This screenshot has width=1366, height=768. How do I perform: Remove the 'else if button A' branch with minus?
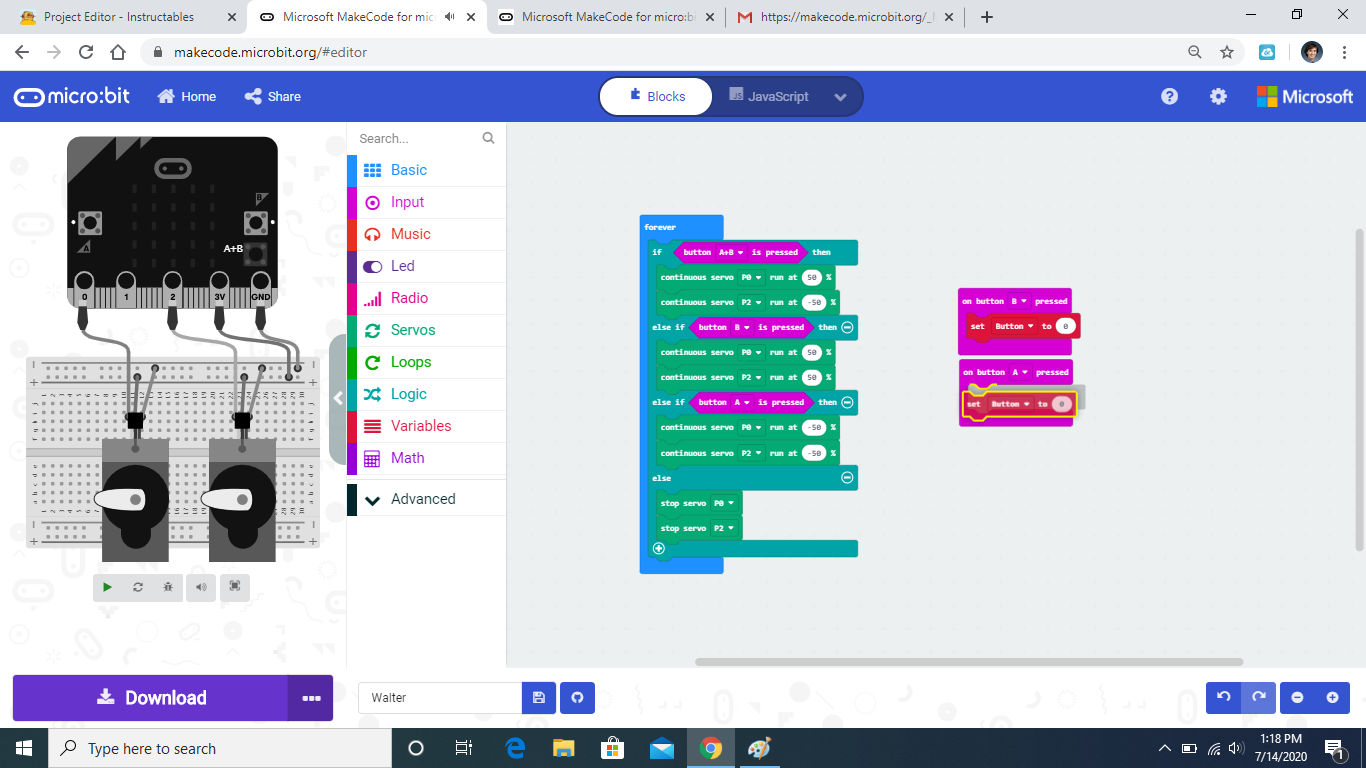847,402
